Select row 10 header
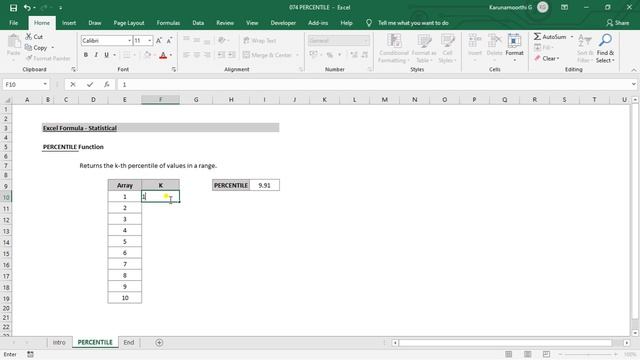 point(6,197)
